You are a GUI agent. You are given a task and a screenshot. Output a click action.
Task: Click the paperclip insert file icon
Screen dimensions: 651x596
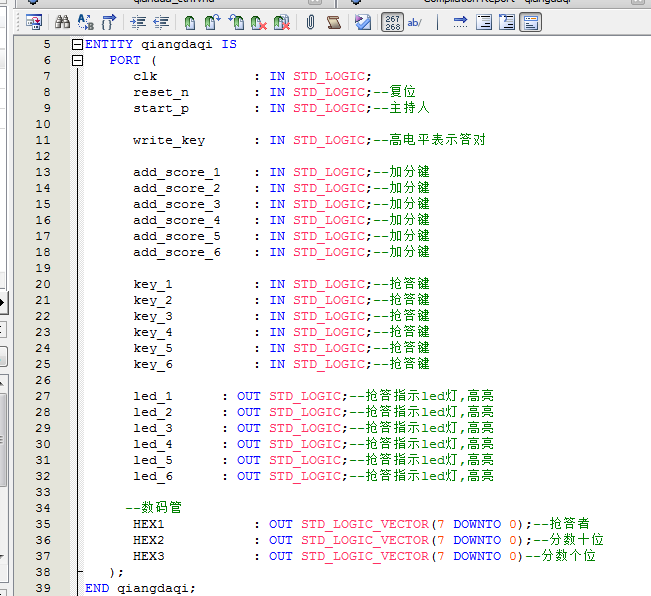coord(310,22)
